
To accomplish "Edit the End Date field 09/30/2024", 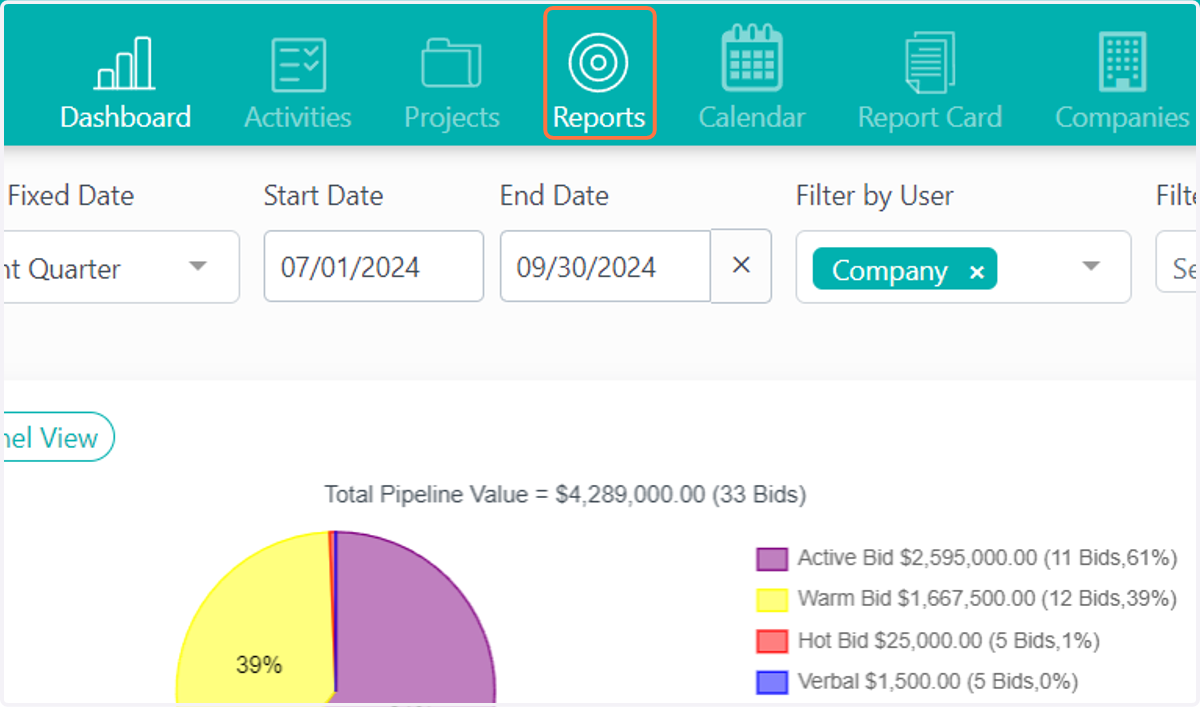I will point(605,266).
